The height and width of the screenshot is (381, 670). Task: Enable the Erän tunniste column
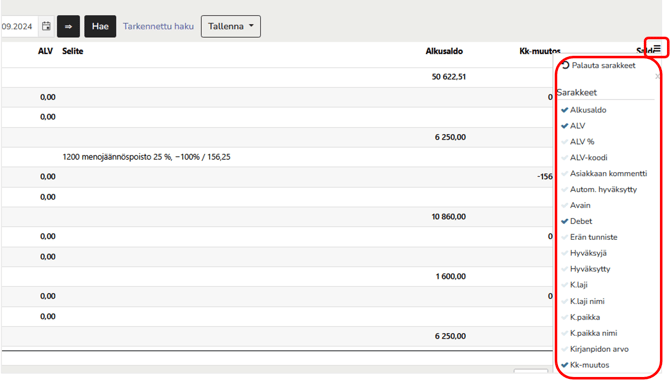589,237
